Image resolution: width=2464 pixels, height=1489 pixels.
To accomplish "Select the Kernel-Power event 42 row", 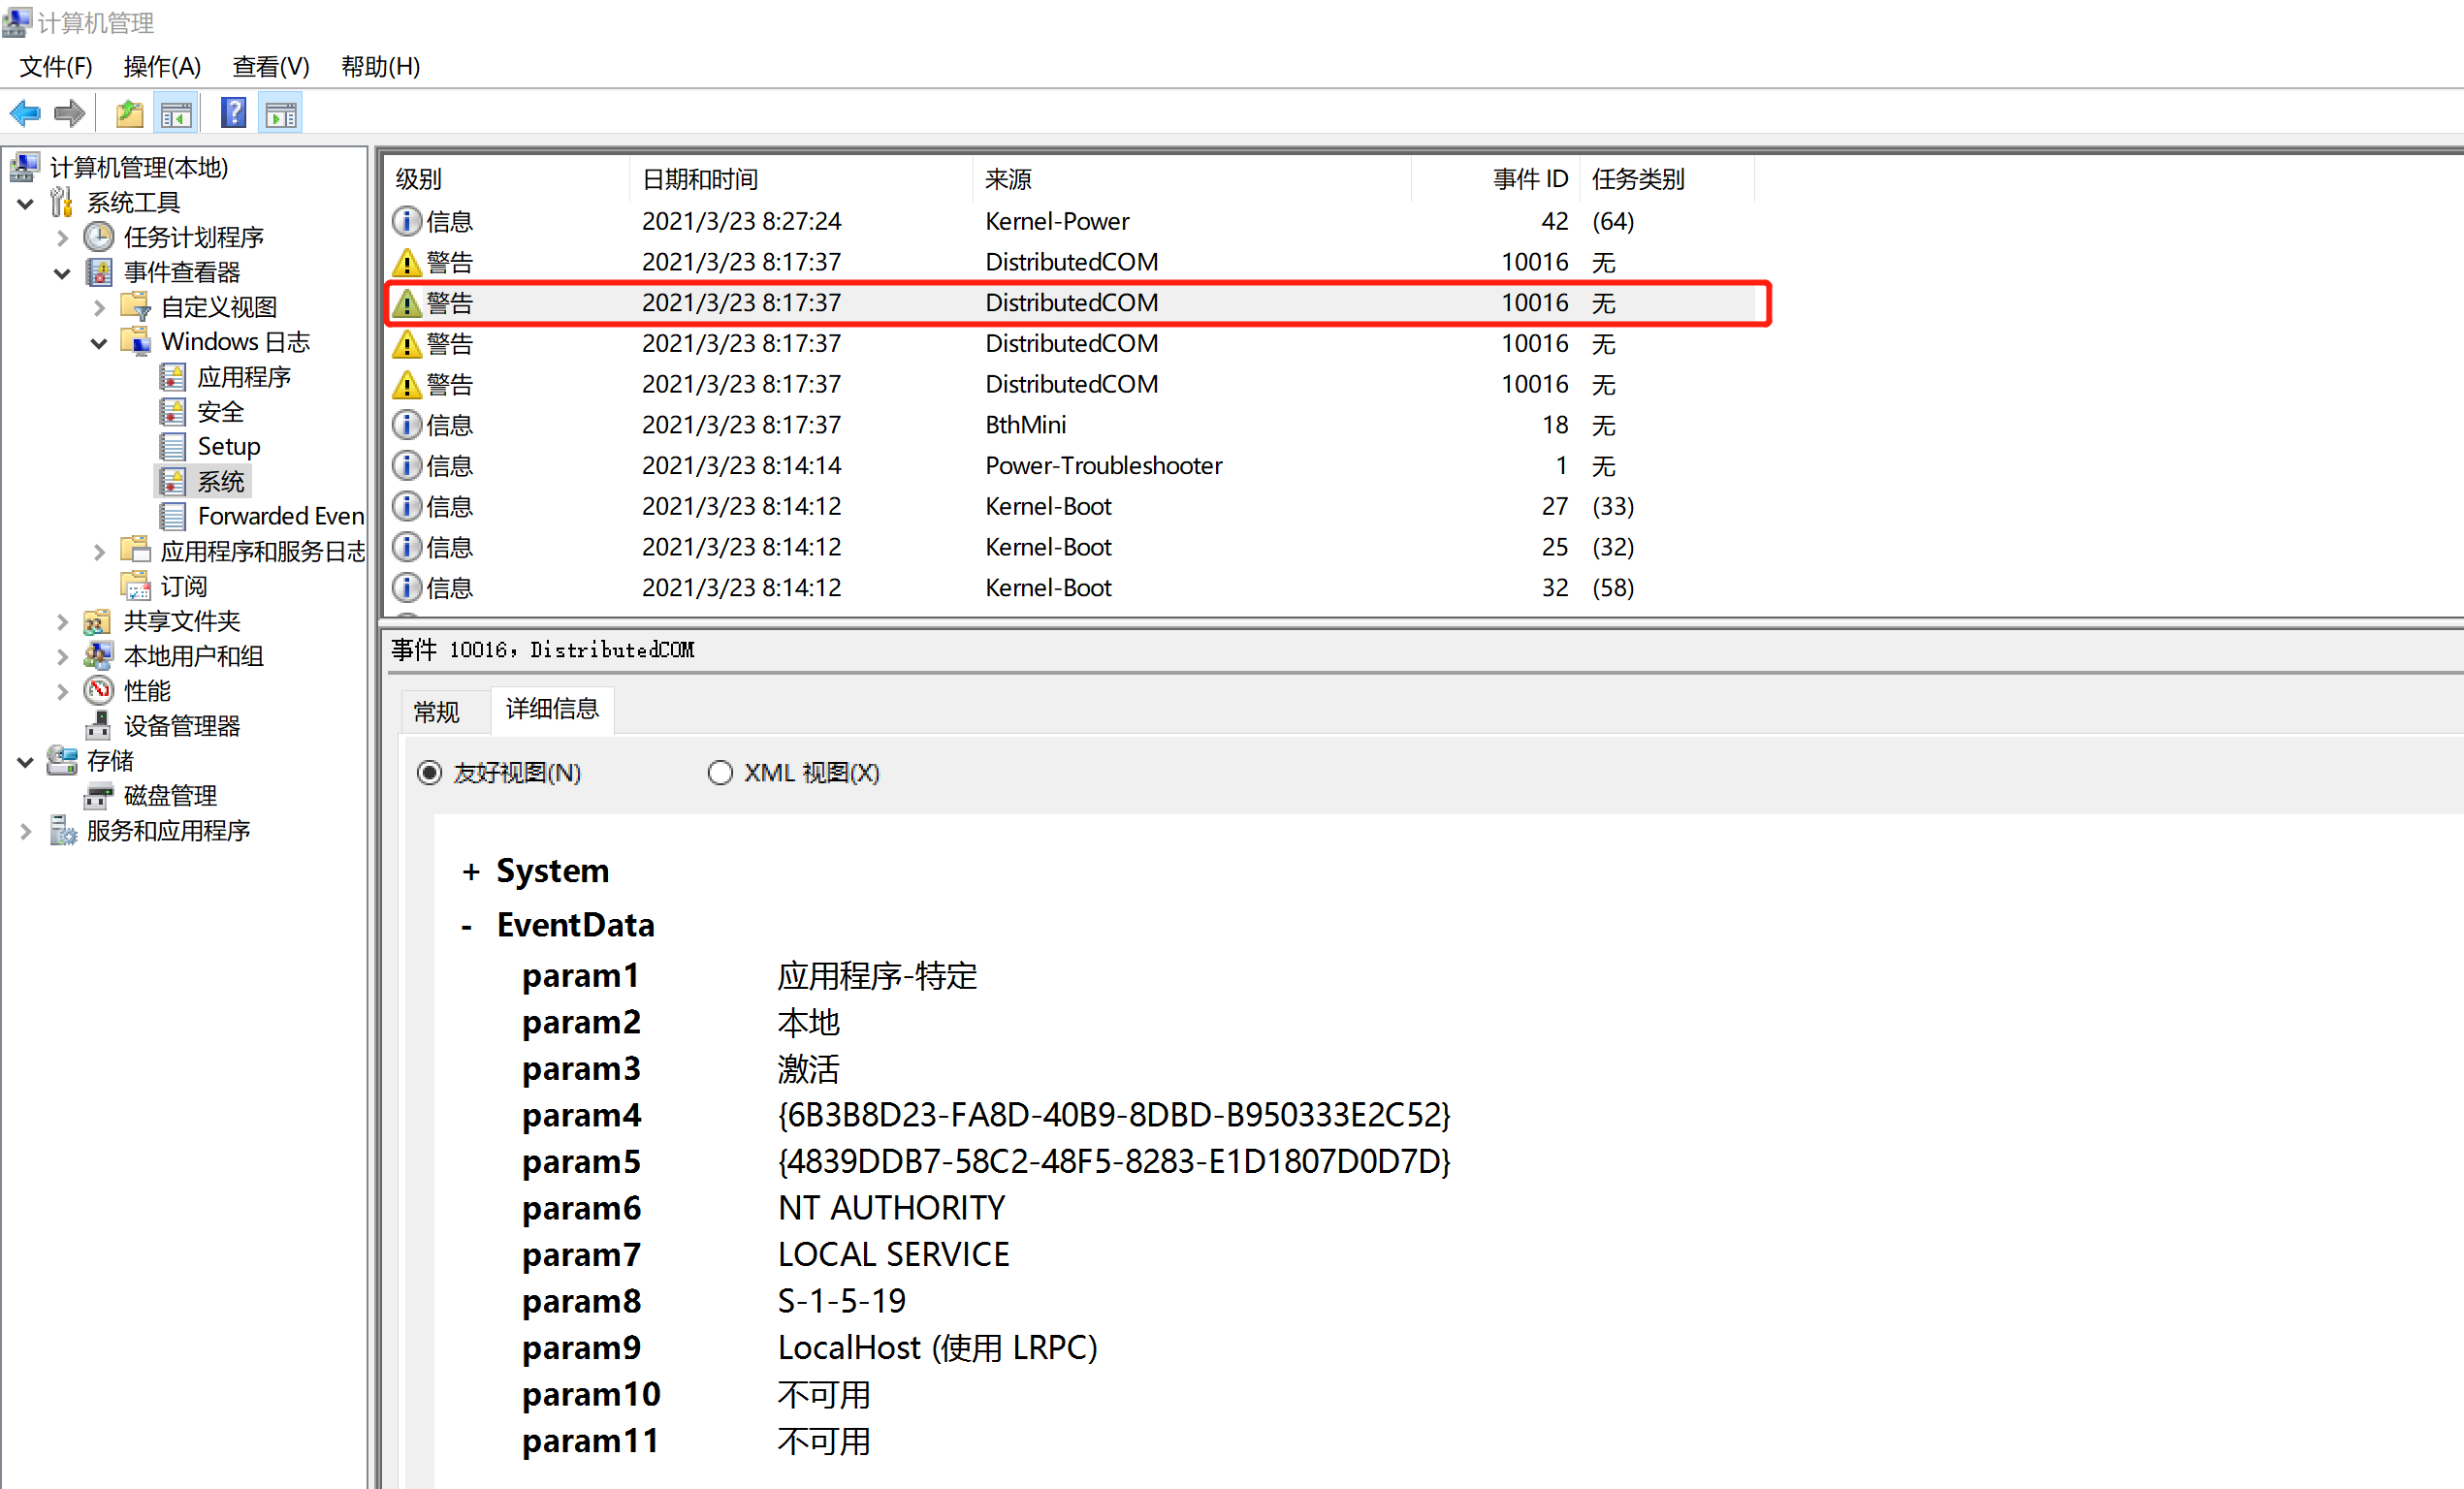I will point(1057,221).
